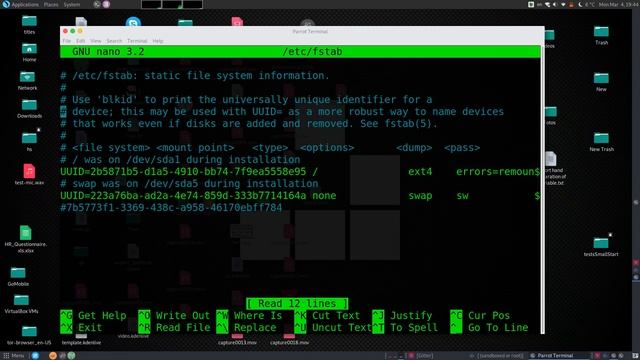Open the testsSmallStart desktop folder
640x360 pixels.
[x=601, y=247]
